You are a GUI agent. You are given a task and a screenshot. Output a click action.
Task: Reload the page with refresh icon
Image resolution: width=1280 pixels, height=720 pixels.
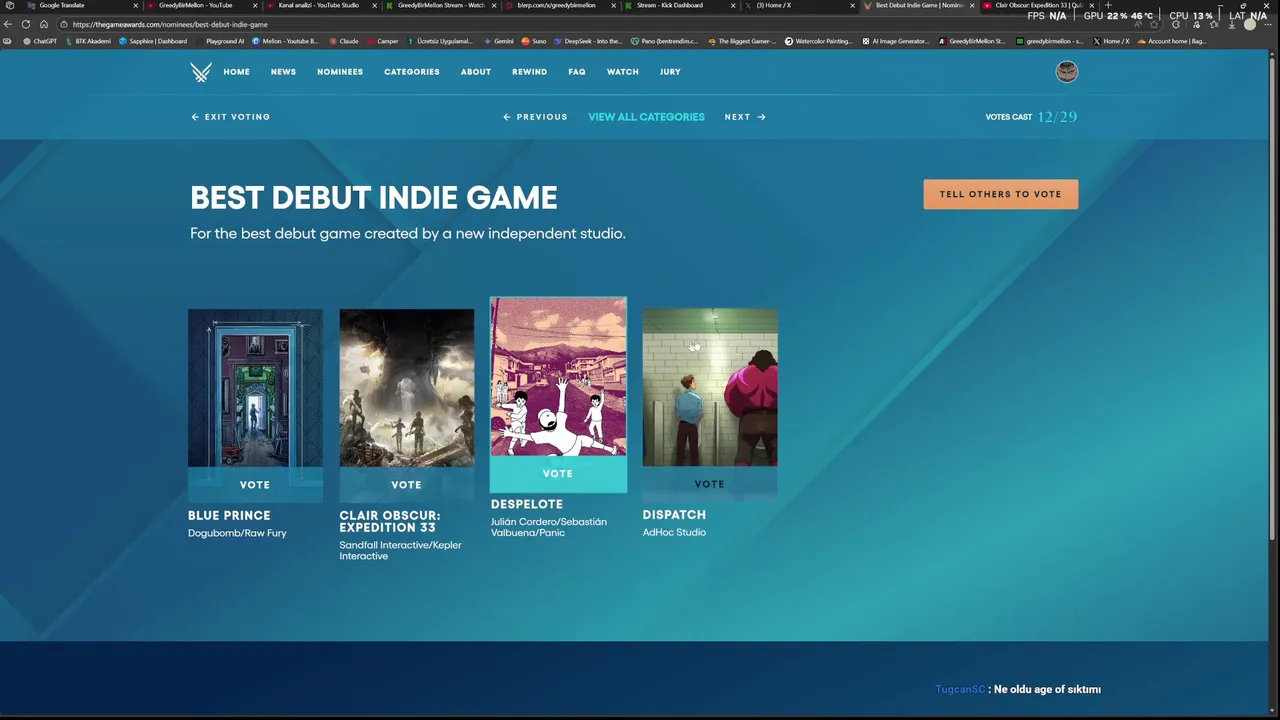pos(26,24)
